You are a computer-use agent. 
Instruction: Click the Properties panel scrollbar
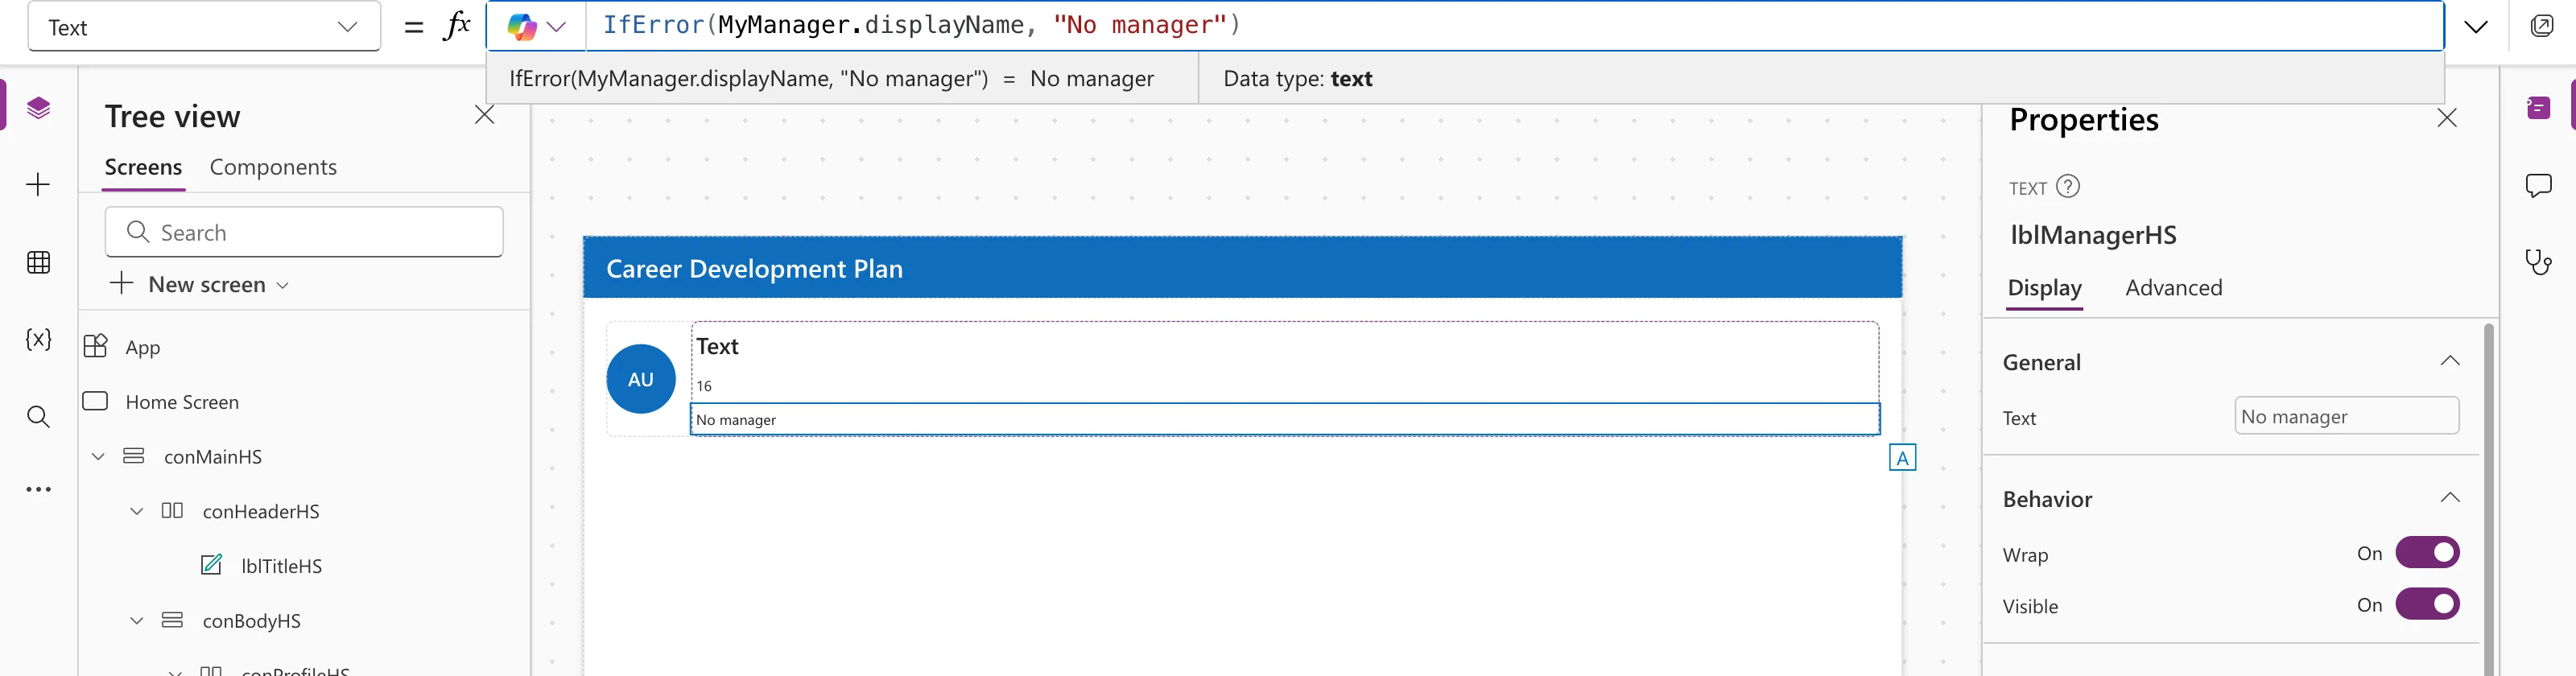(x=2488, y=500)
